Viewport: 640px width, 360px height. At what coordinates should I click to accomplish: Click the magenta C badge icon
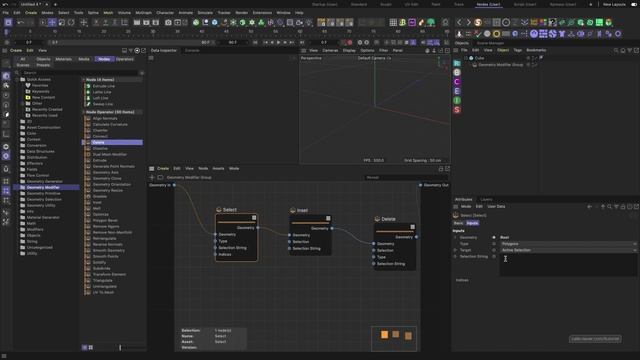[x=457, y=82]
